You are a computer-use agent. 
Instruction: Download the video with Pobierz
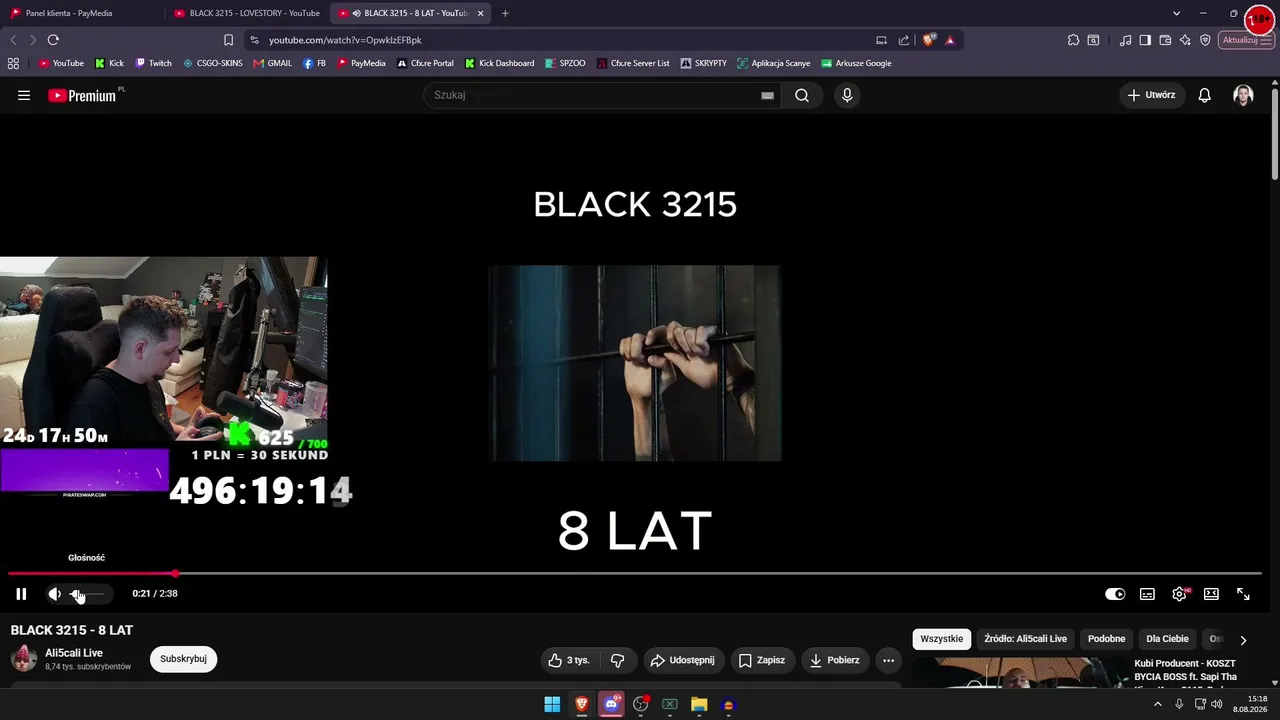point(834,660)
